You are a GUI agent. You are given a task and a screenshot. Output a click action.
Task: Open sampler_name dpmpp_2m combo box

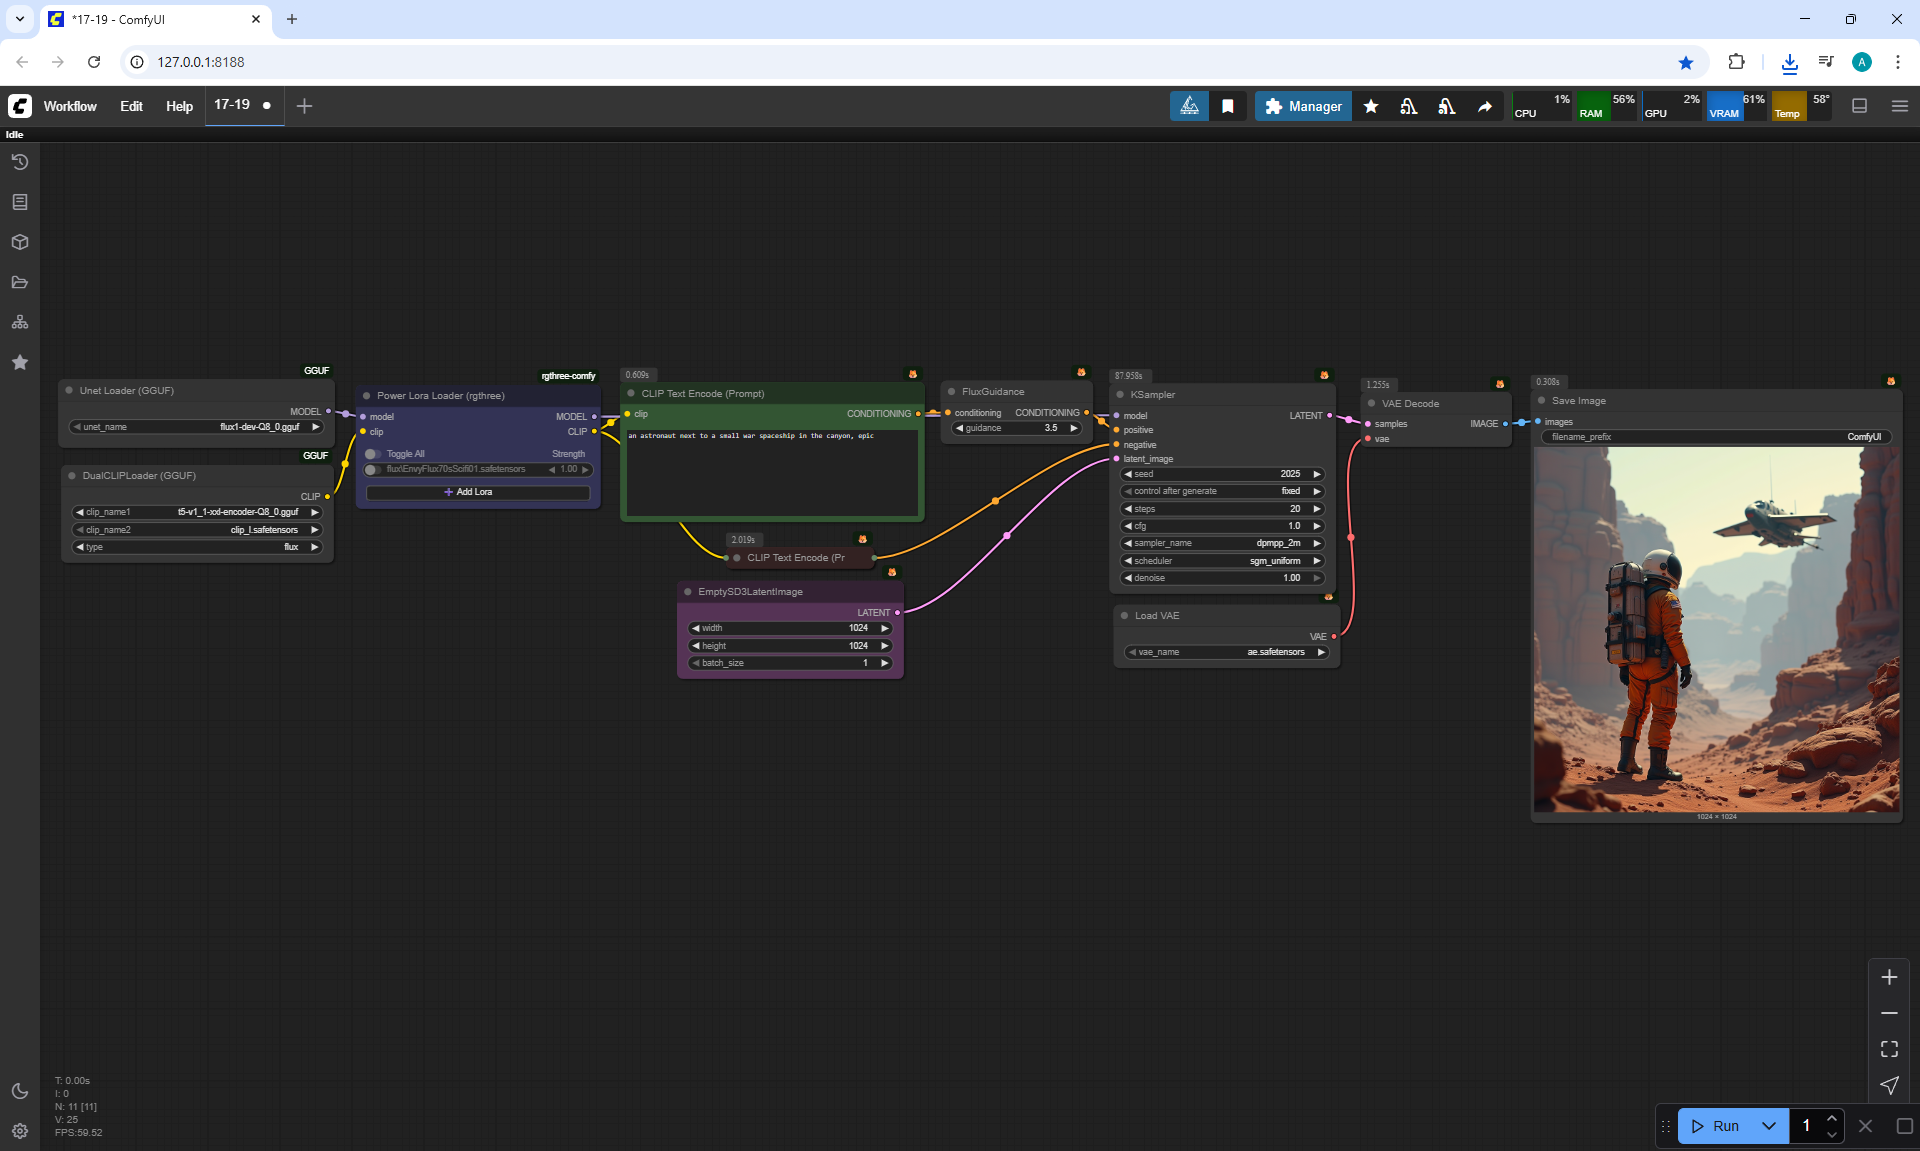(x=1222, y=543)
